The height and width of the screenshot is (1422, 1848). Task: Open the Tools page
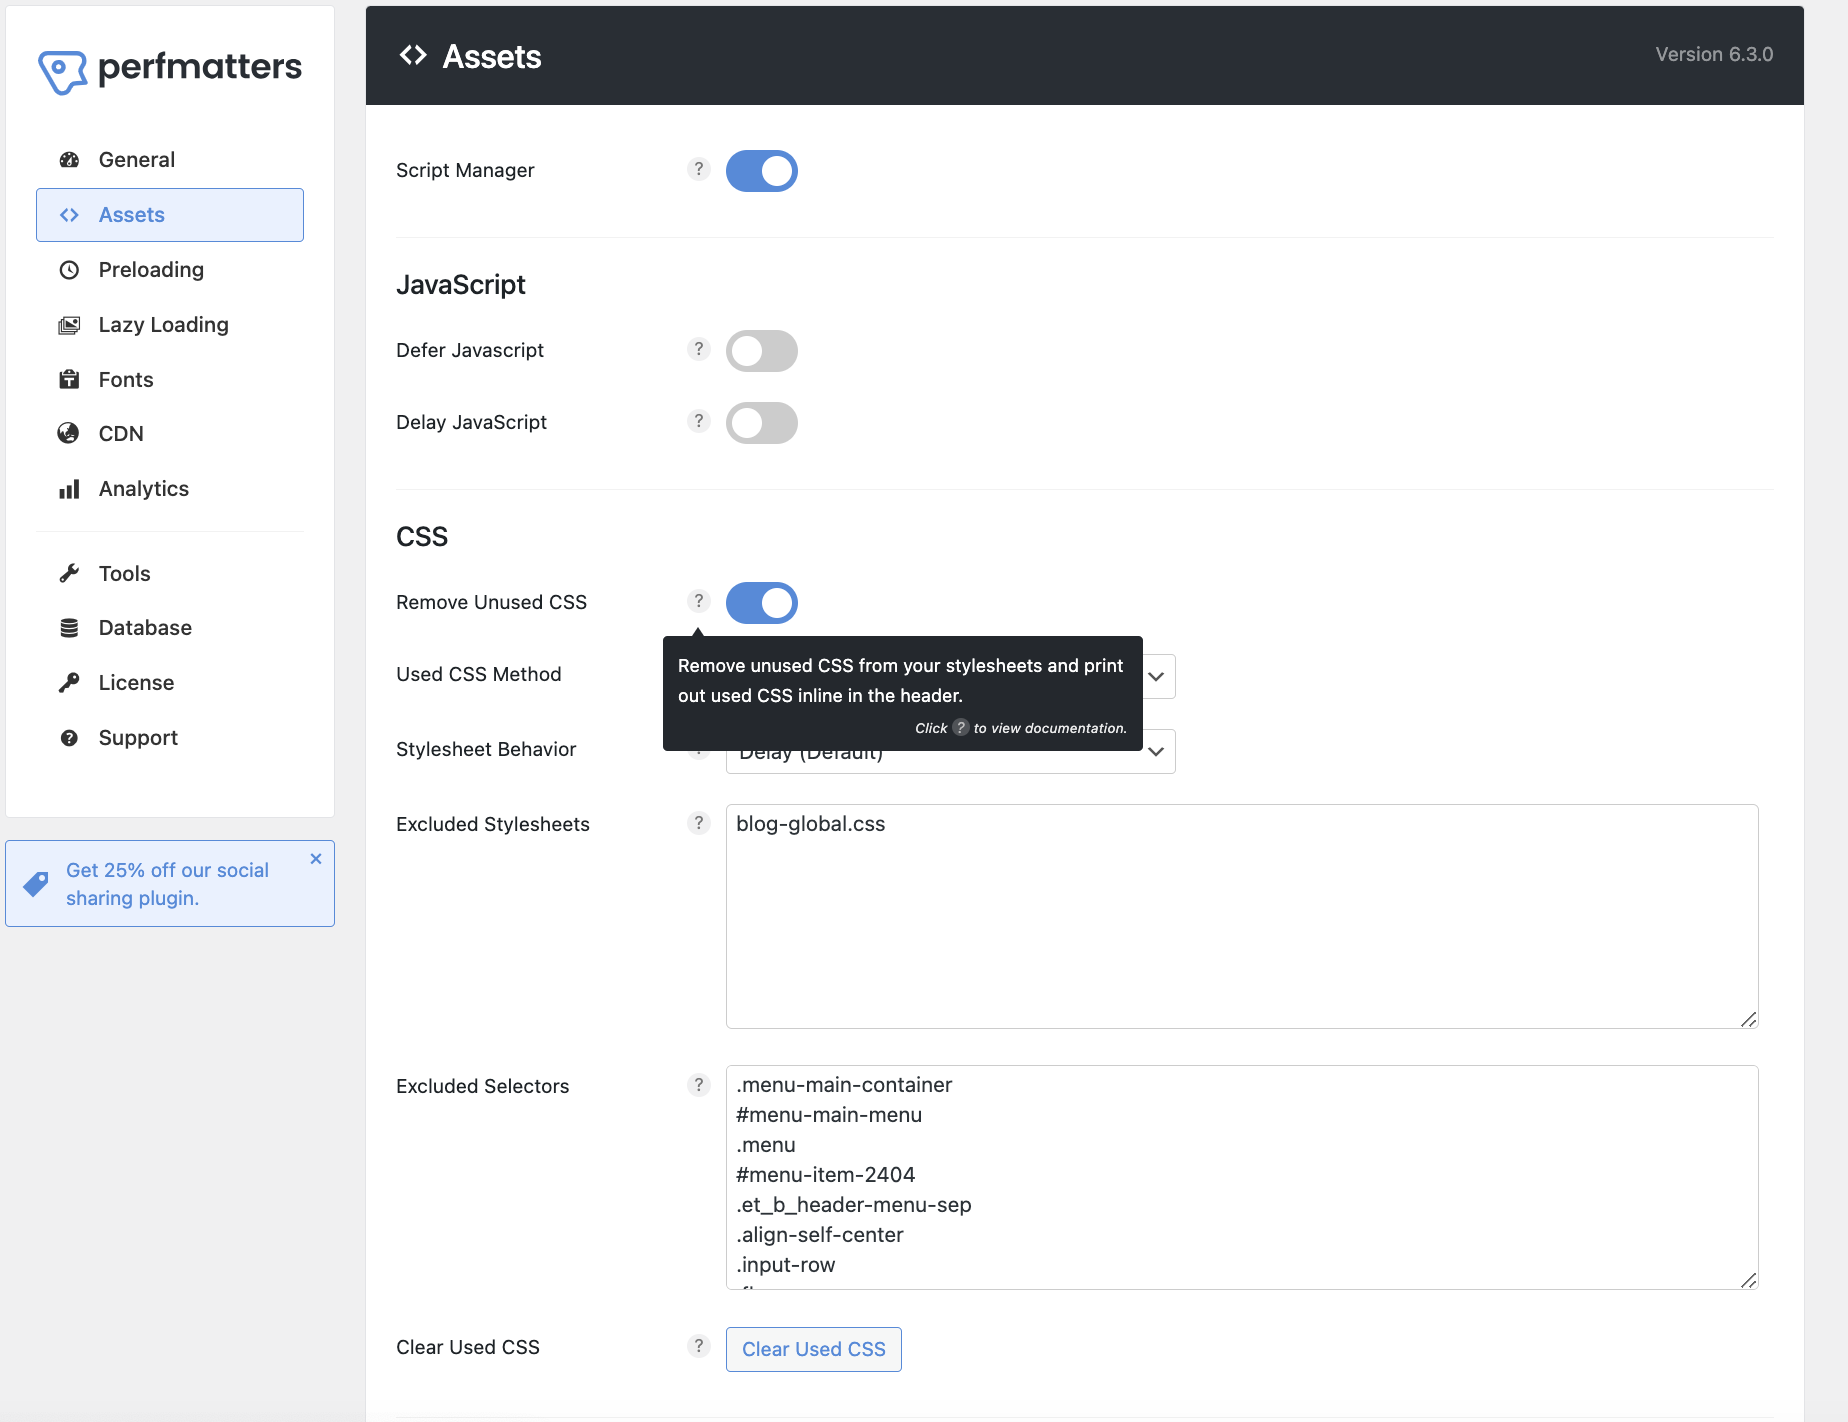170,573
